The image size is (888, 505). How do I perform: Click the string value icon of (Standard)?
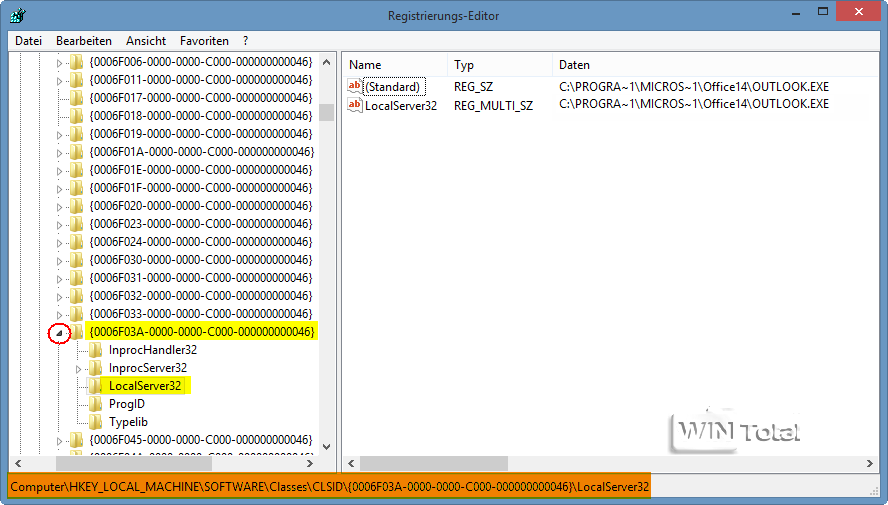click(355, 86)
